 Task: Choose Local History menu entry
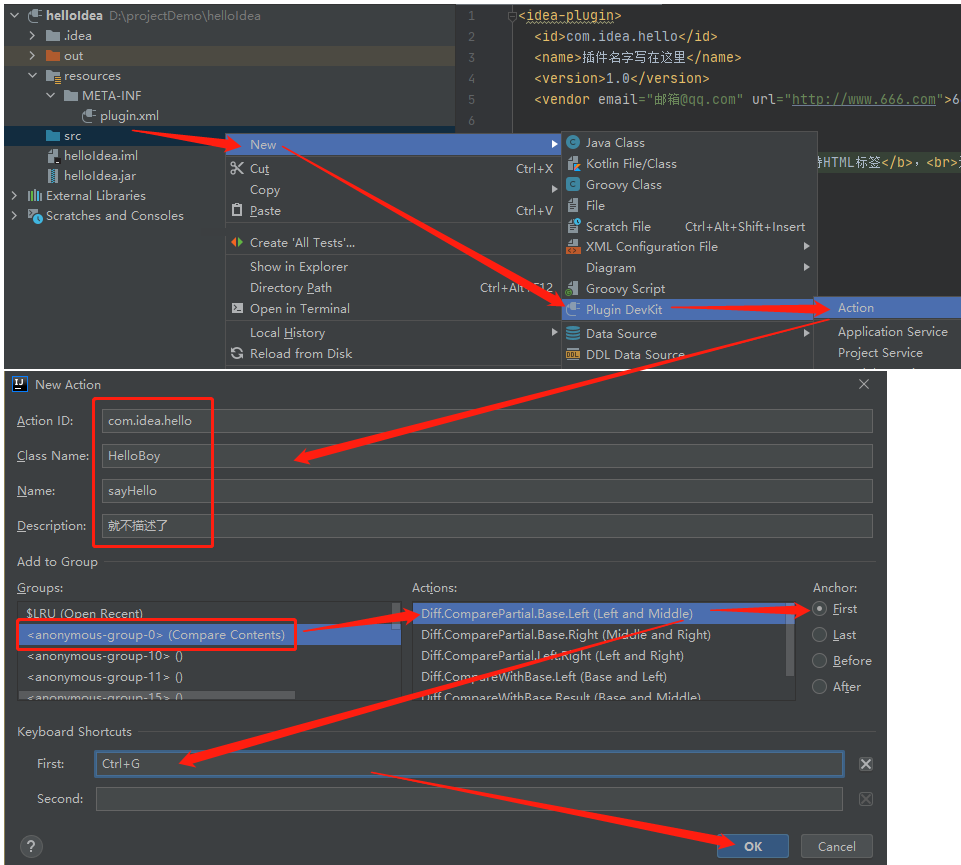[x=393, y=332]
